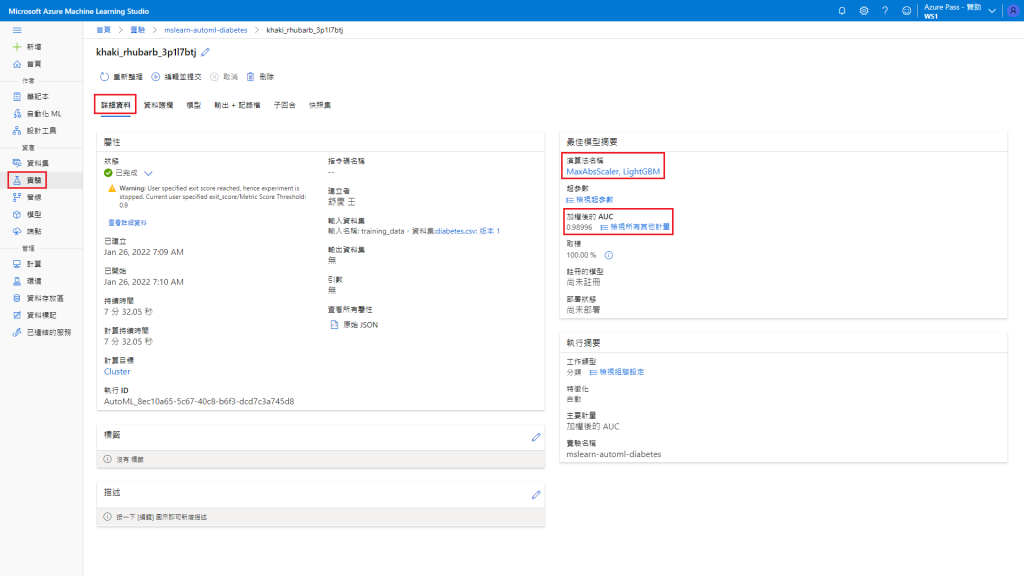
Task: Click the notifications bell icon
Action: tap(842, 11)
